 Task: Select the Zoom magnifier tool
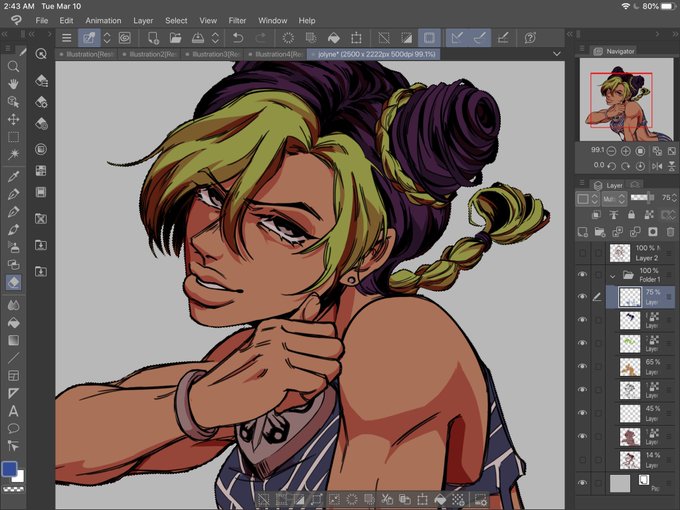[13, 66]
